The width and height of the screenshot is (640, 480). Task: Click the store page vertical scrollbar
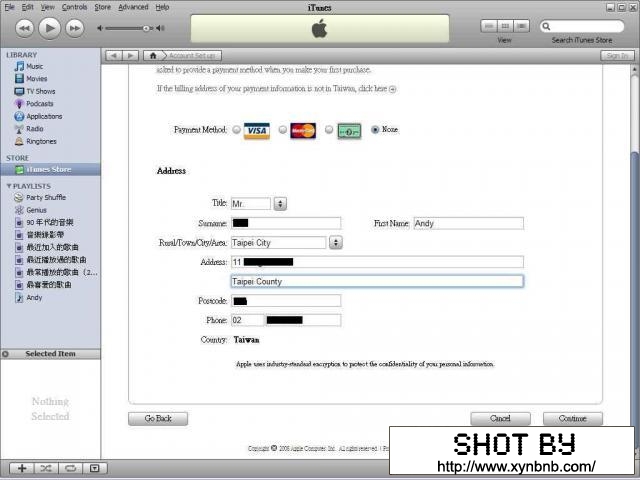[635, 261]
